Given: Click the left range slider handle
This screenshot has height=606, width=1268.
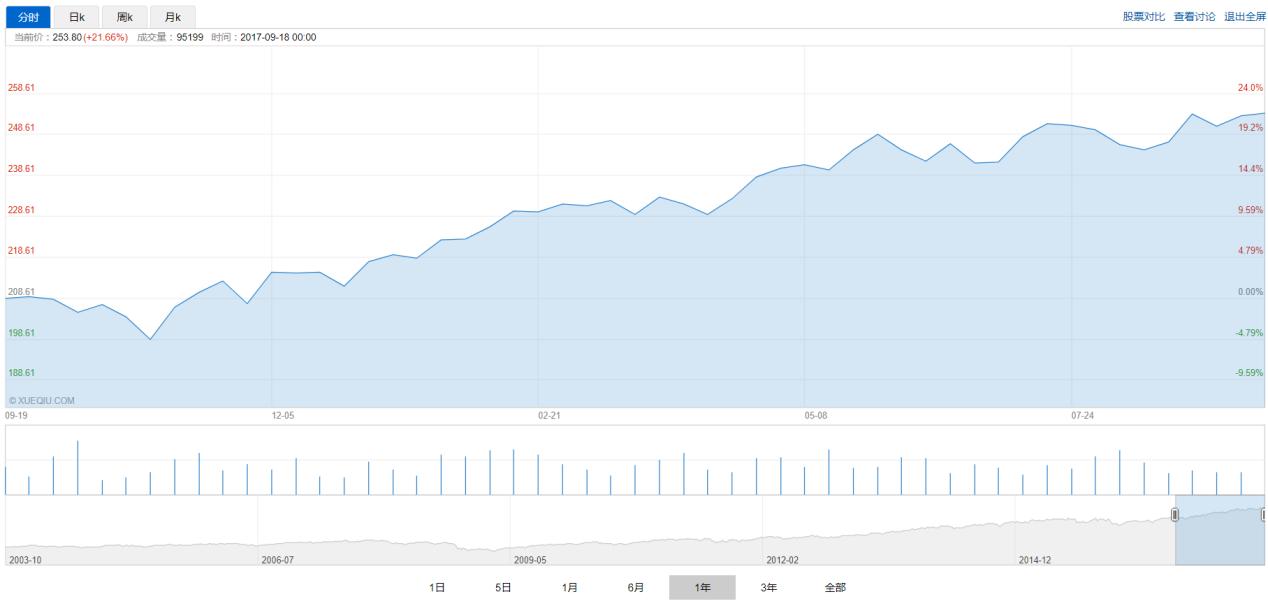Looking at the screenshot, I should 1175,514.
